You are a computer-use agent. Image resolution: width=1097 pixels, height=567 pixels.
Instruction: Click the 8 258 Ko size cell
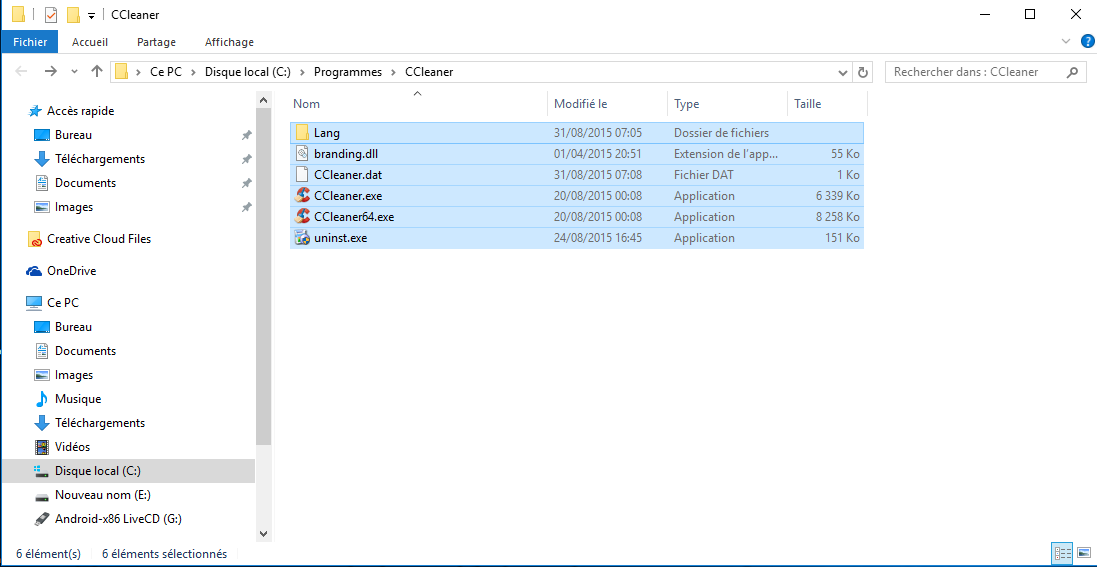837,216
